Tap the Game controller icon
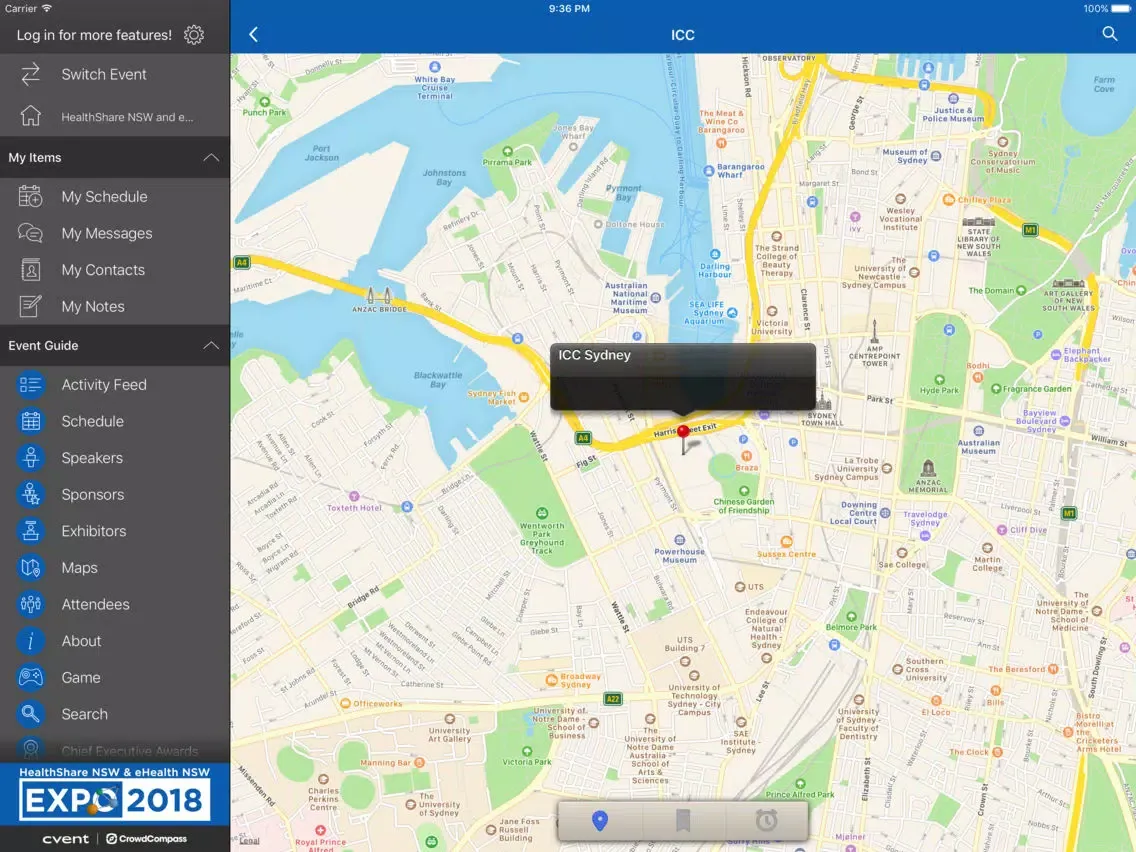The height and width of the screenshot is (852, 1136). [x=30, y=677]
